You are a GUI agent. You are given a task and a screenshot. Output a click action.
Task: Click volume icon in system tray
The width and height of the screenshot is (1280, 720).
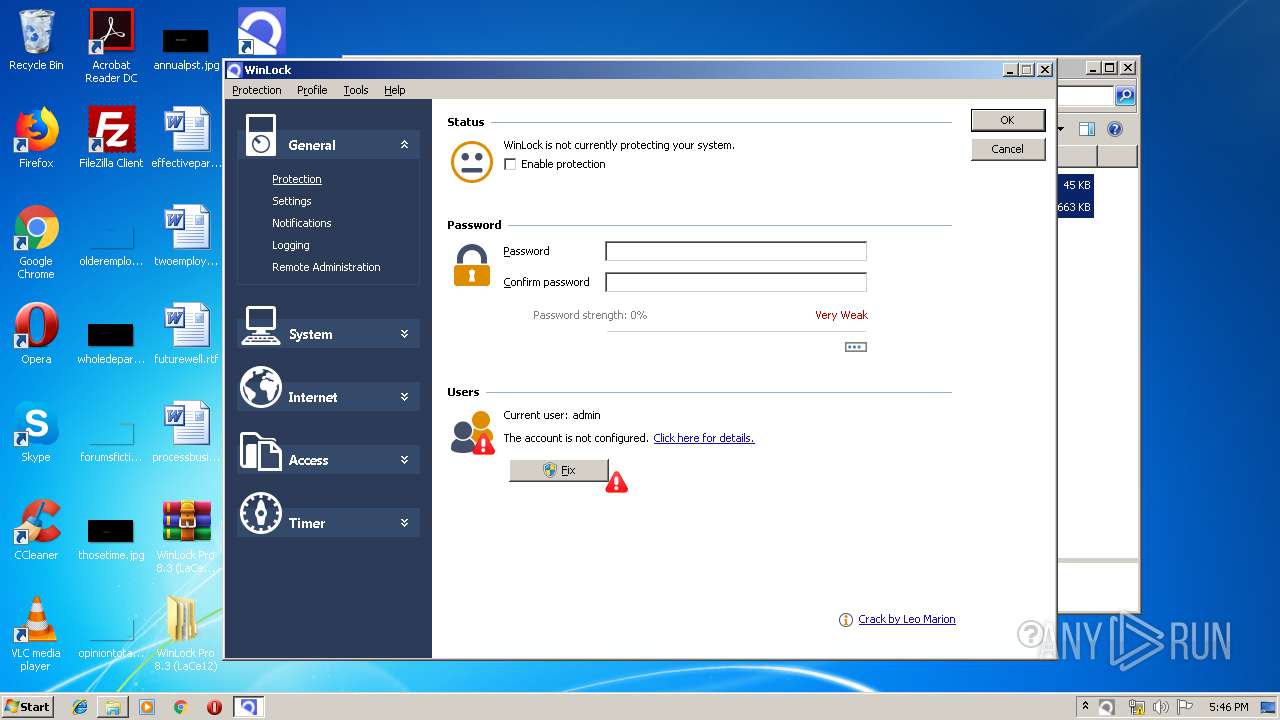[x=1161, y=707]
